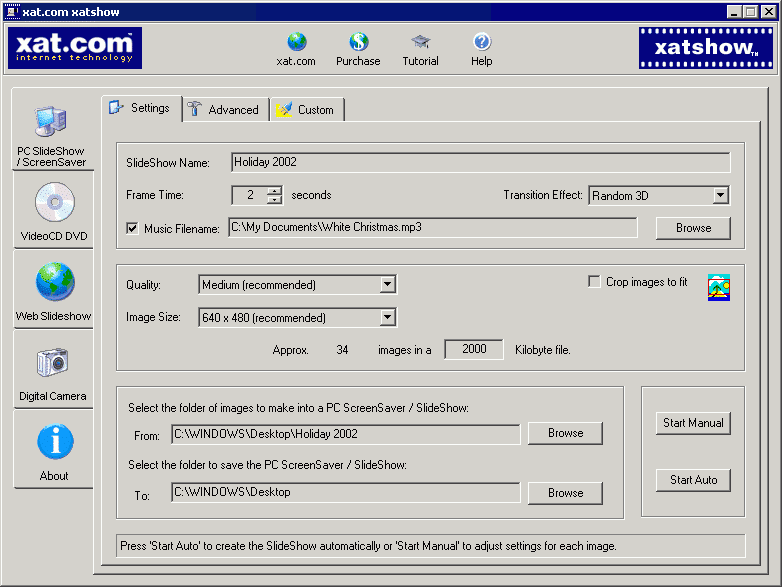Image resolution: width=782 pixels, height=587 pixels.
Task: Open the Custom tab
Action: 307,110
